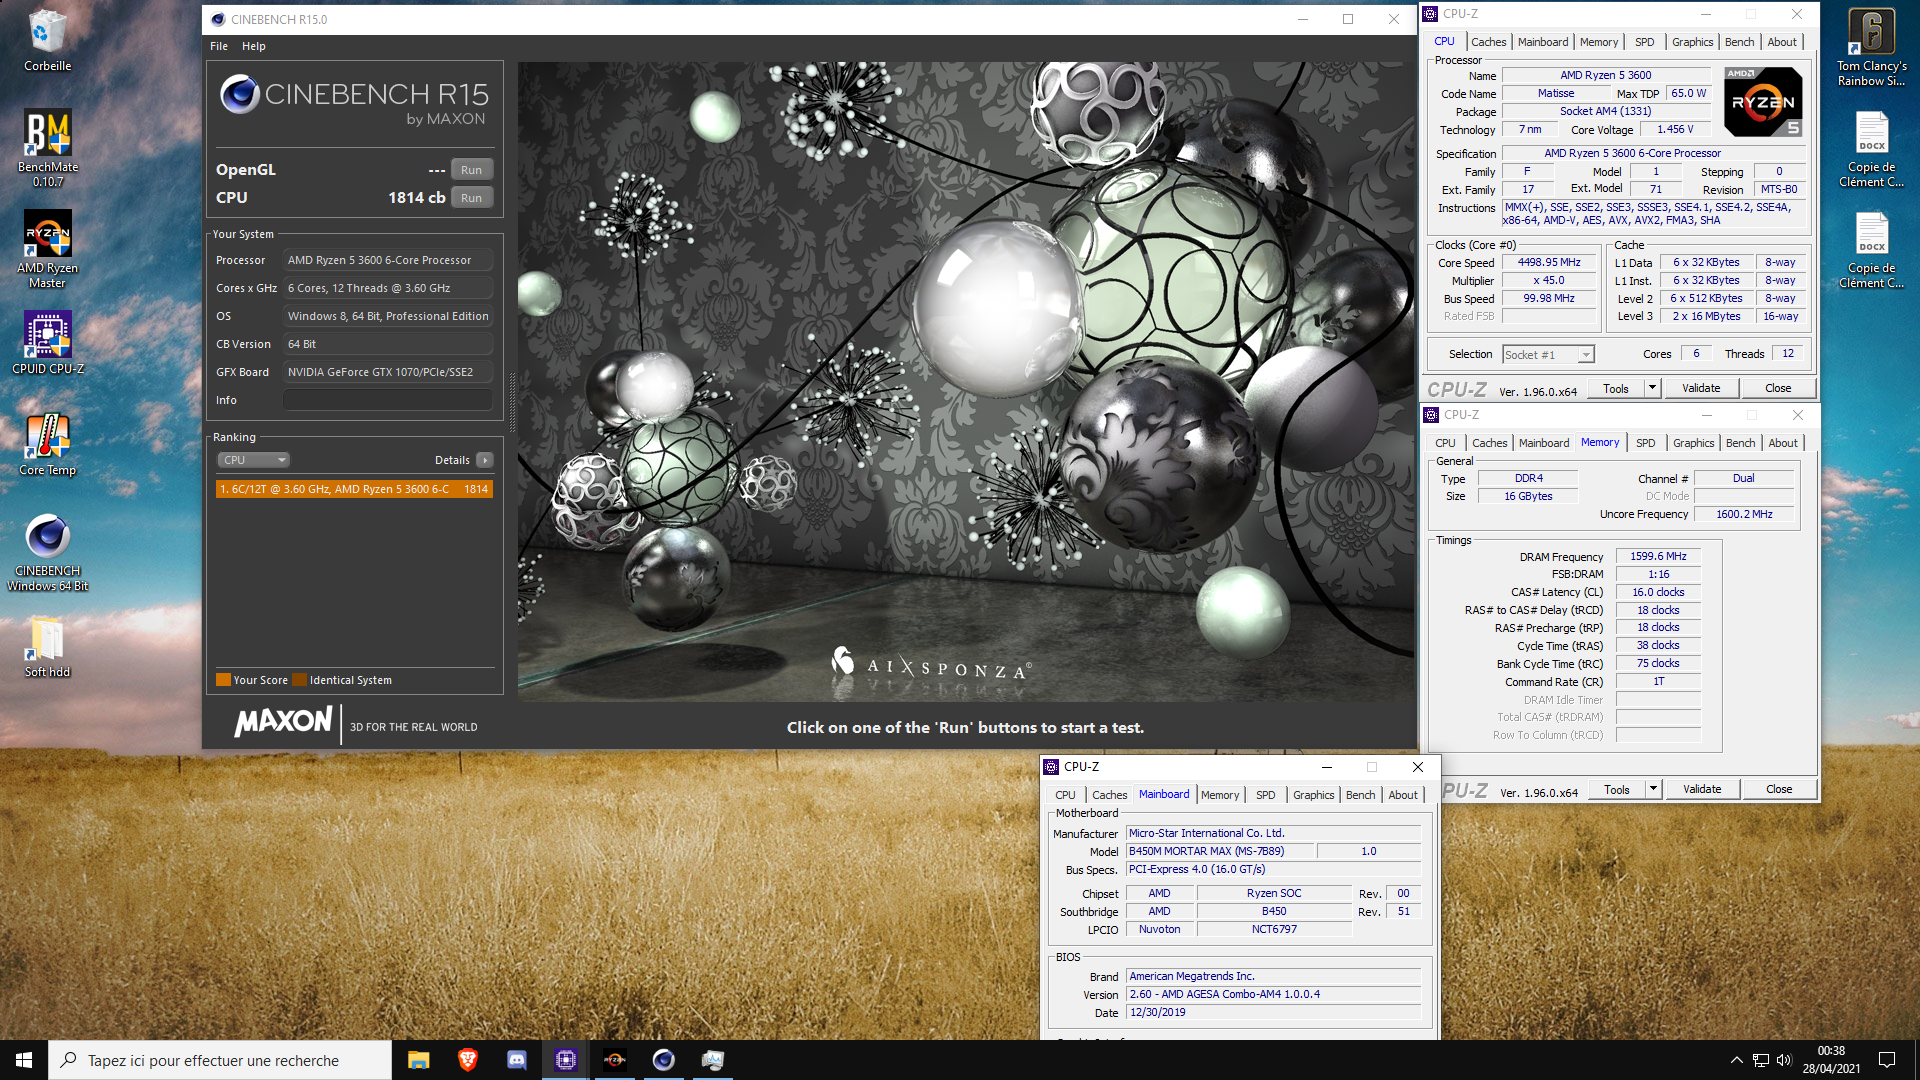The image size is (1920, 1080).
Task: Open AMD Ryzen Master desktop shortcut
Action: click(47, 249)
